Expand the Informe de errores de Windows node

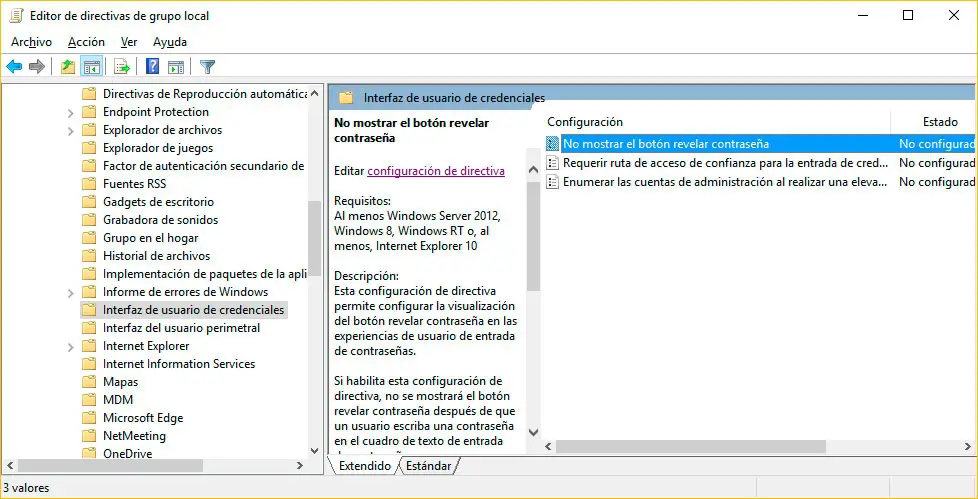(x=70, y=293)
